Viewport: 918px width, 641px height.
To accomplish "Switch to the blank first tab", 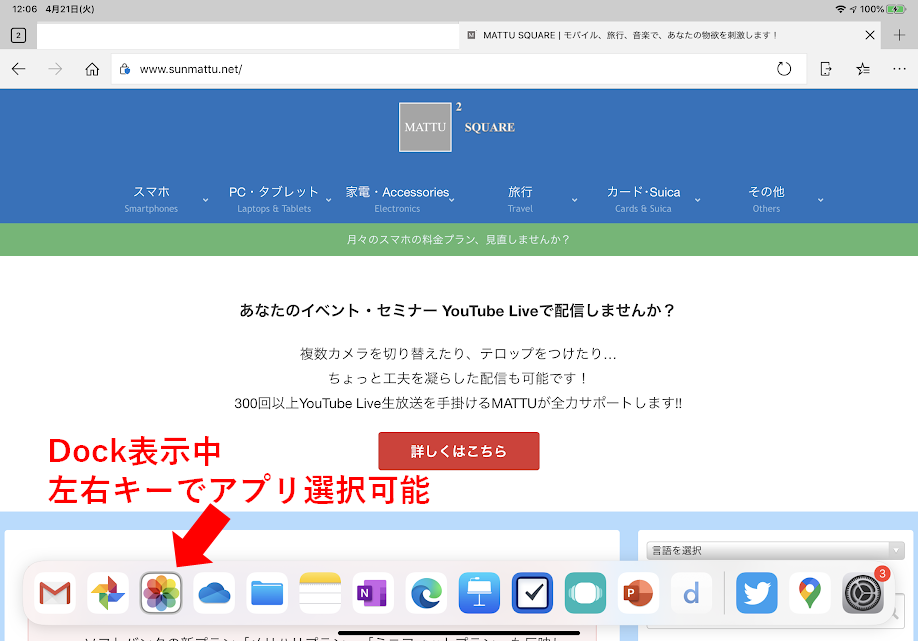I will click(x=248, y=35).
